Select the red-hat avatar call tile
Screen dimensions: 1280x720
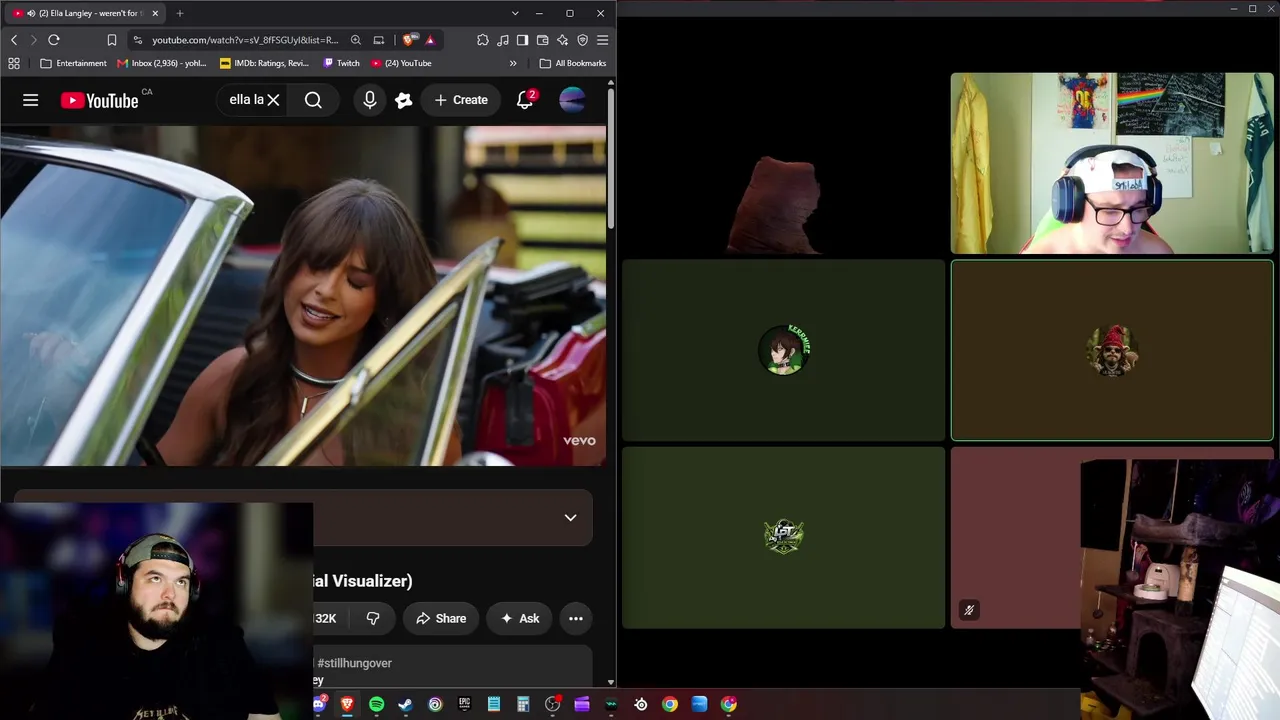coord(1112,350)
